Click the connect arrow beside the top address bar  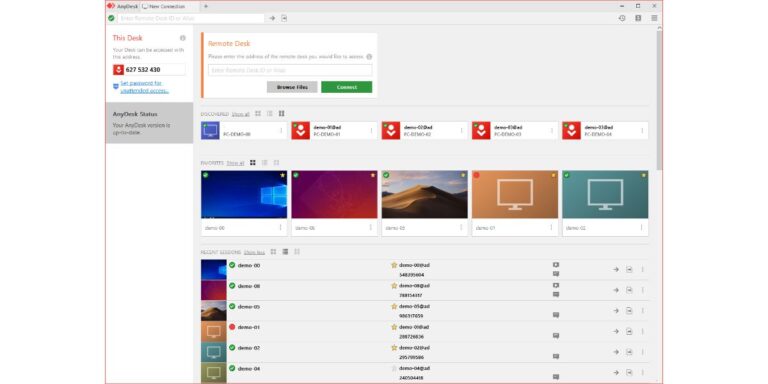coord(272,18)
